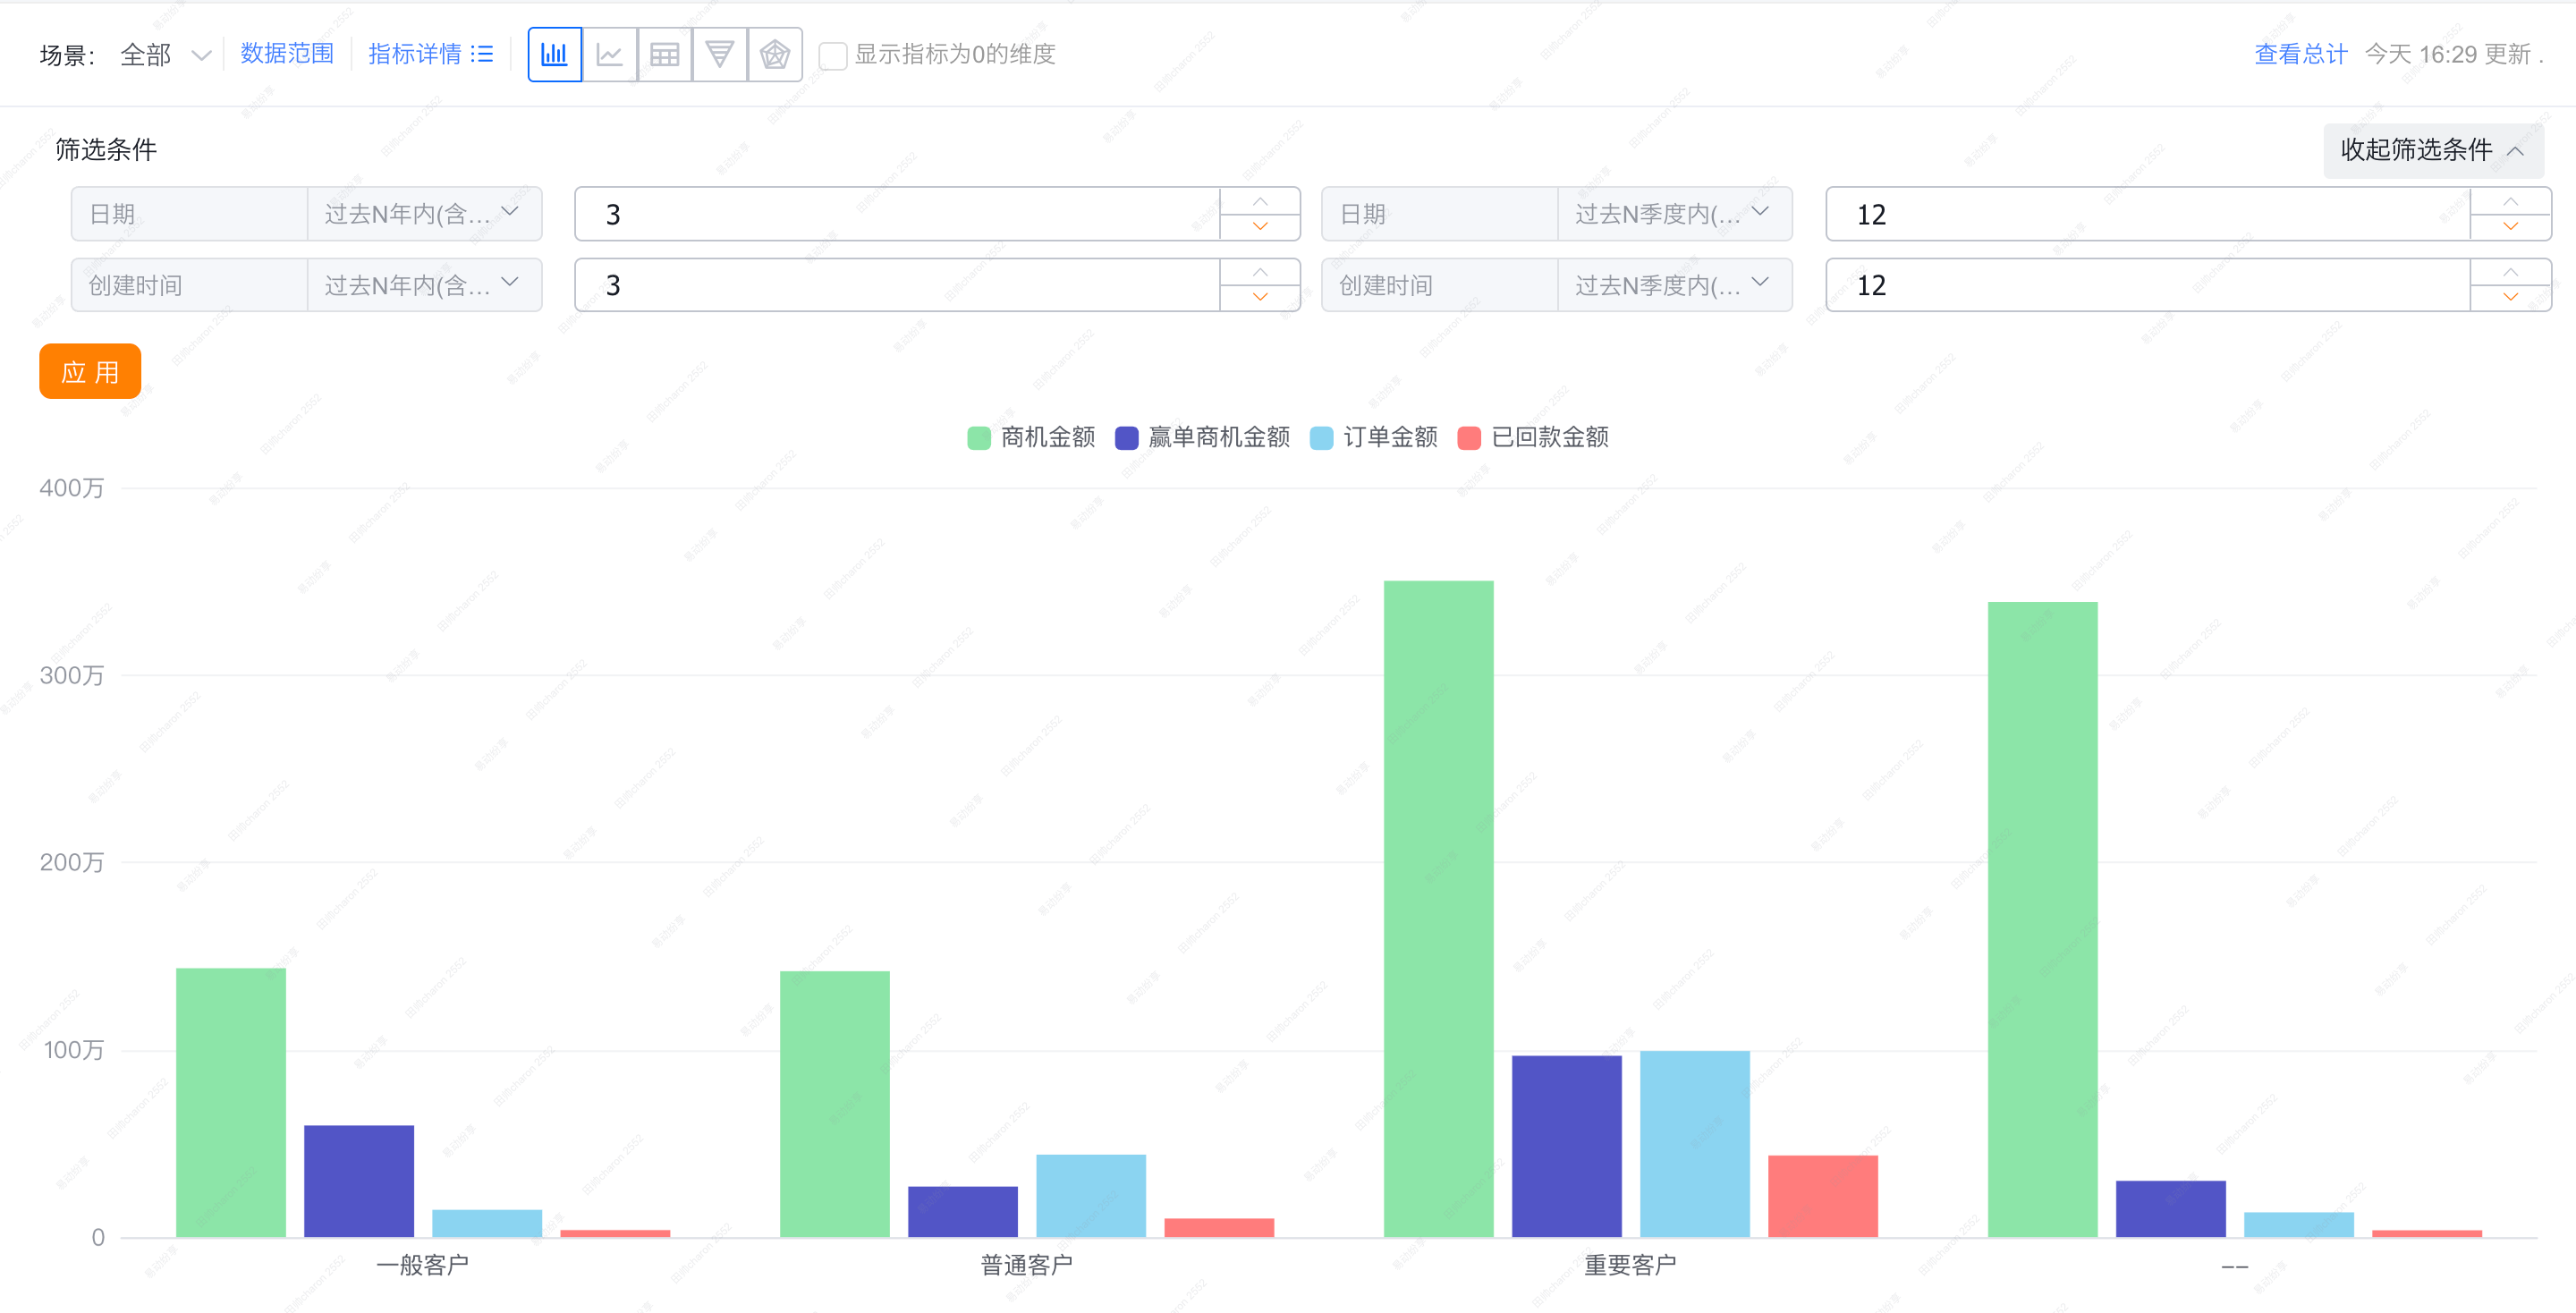Switch to radar chart view
Screen dimensions: 2576x1313
pos(774,54)
